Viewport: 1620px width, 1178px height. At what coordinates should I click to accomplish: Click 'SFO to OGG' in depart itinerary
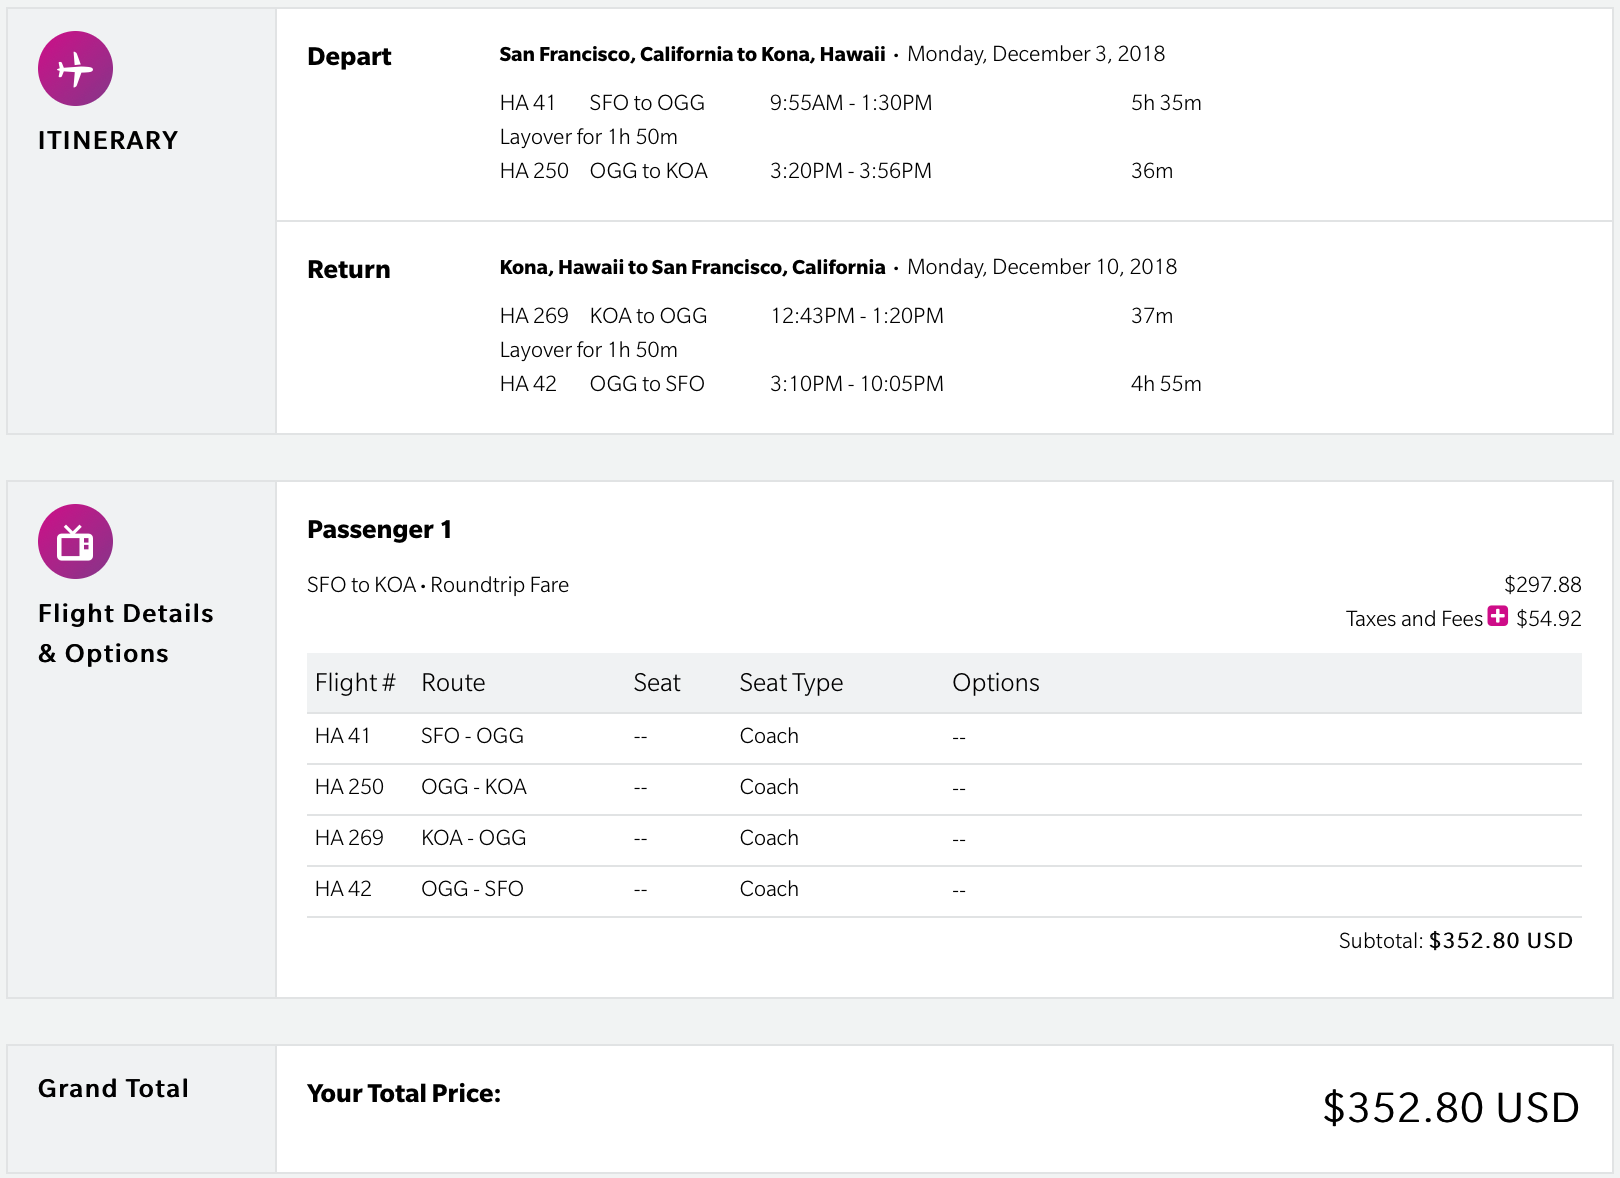(x=647, y=103)
